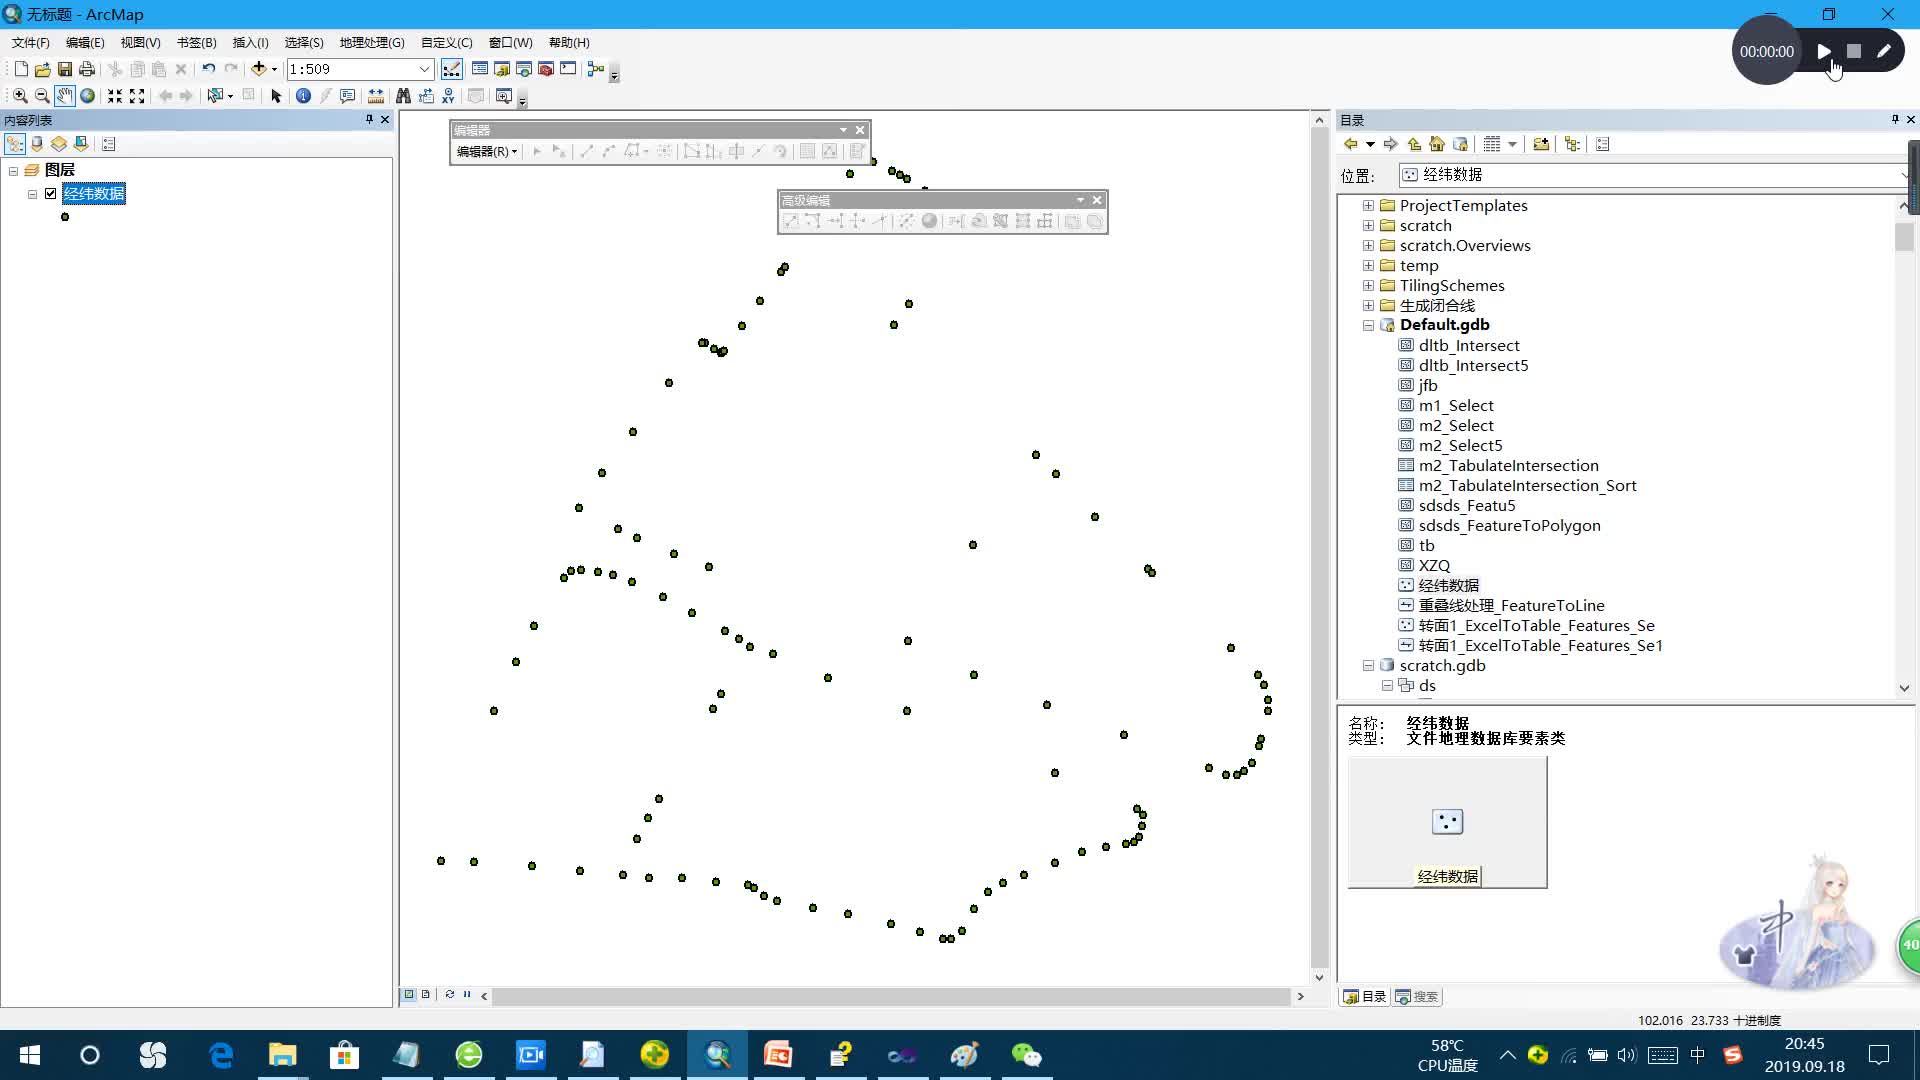
Task: Open the ArcToolbox window
Action: [x=546, y=69]
